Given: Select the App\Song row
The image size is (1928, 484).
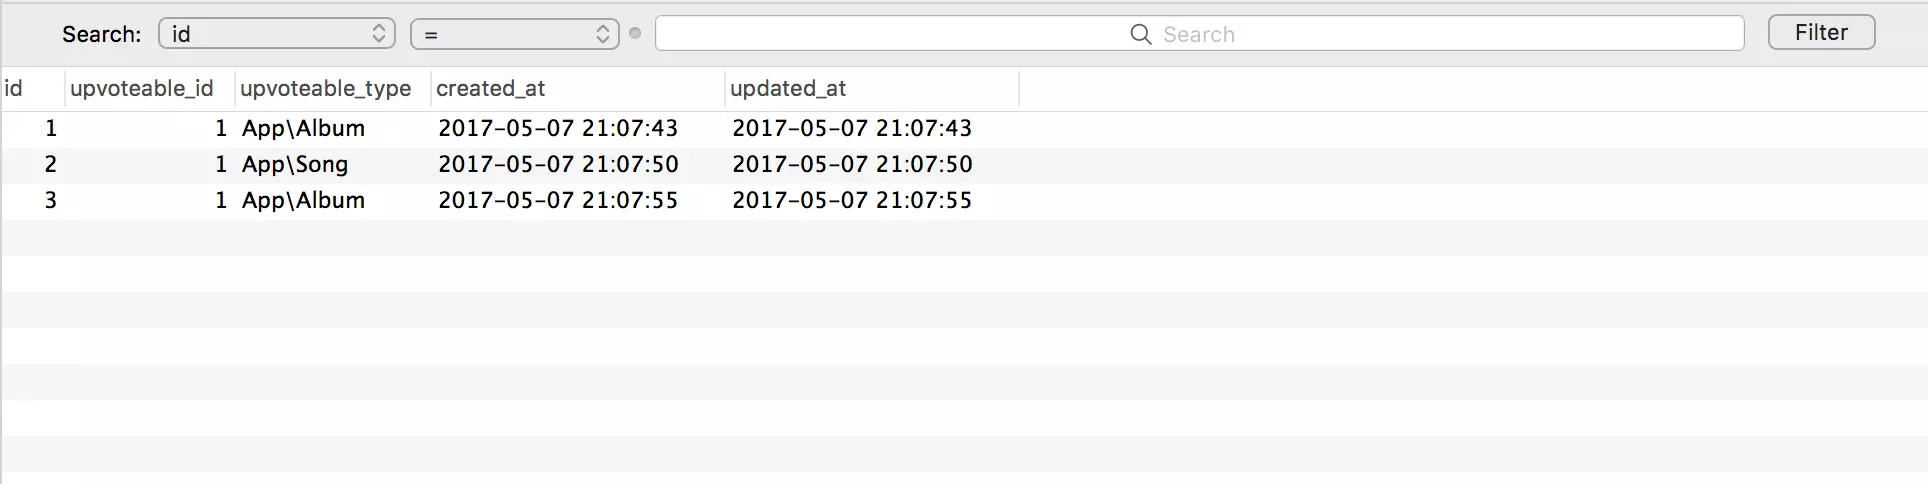Looking at the screenshot, I should [964, 164].
